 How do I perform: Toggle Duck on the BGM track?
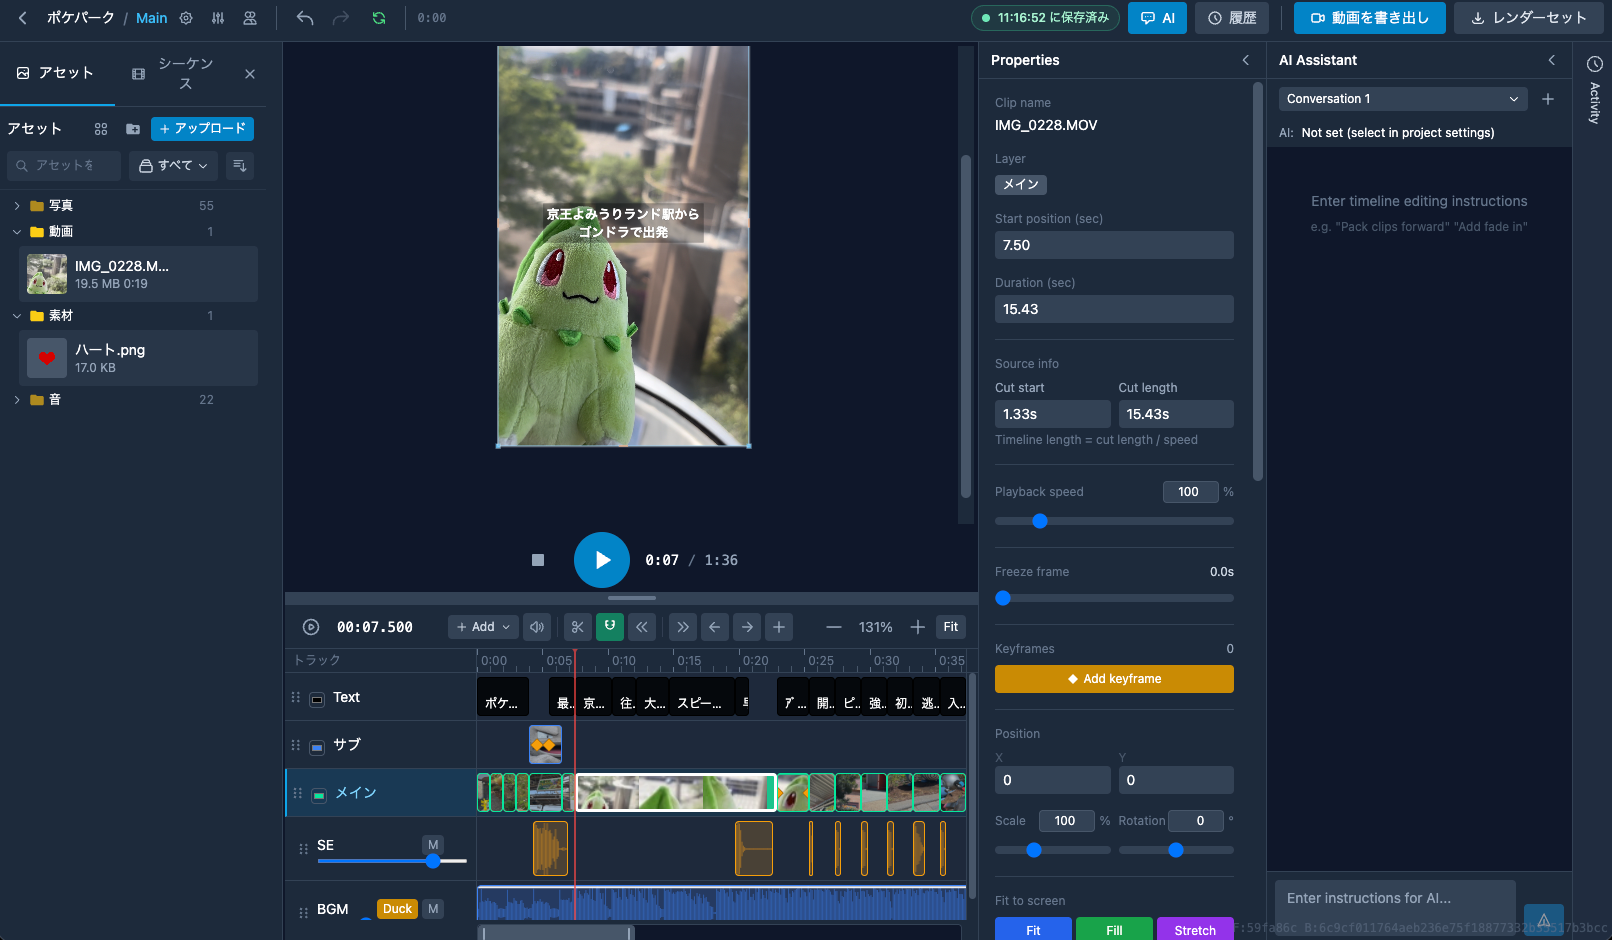(x=397, y=909)
